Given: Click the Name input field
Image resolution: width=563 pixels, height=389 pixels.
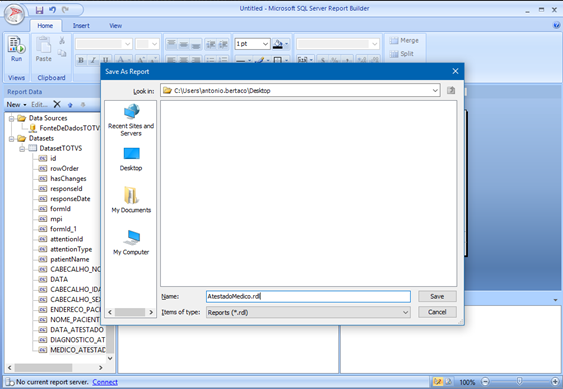Looking at the screenshot, I should point(308,296).
